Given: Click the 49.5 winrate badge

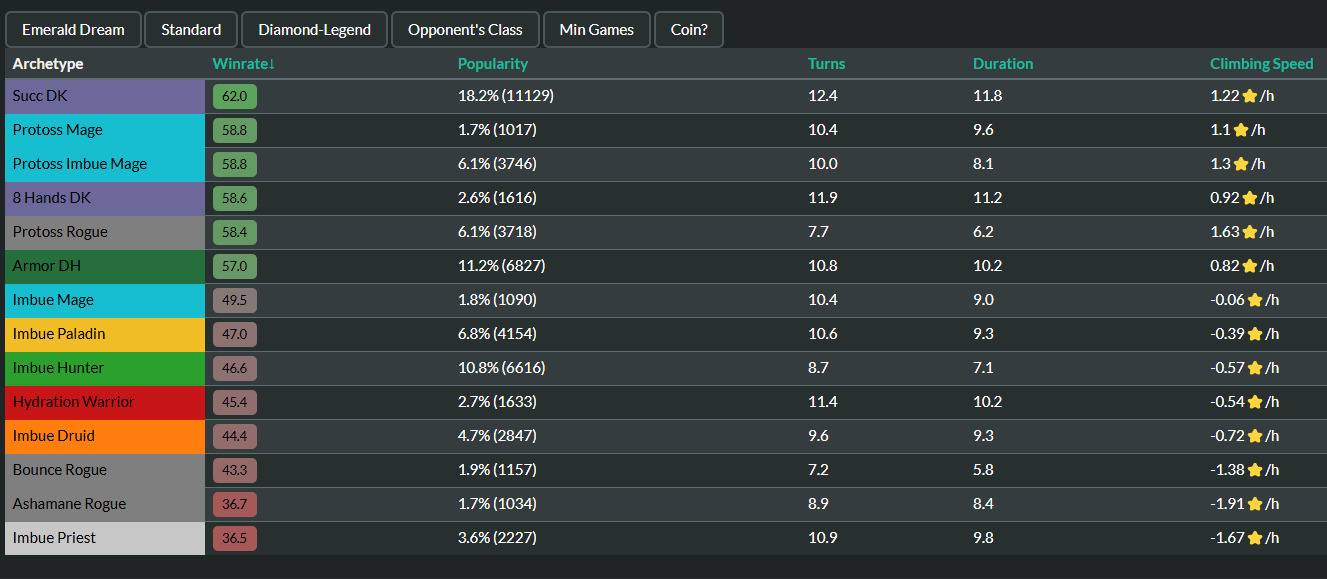Looking at the screenshot, I should coord(235,301).
